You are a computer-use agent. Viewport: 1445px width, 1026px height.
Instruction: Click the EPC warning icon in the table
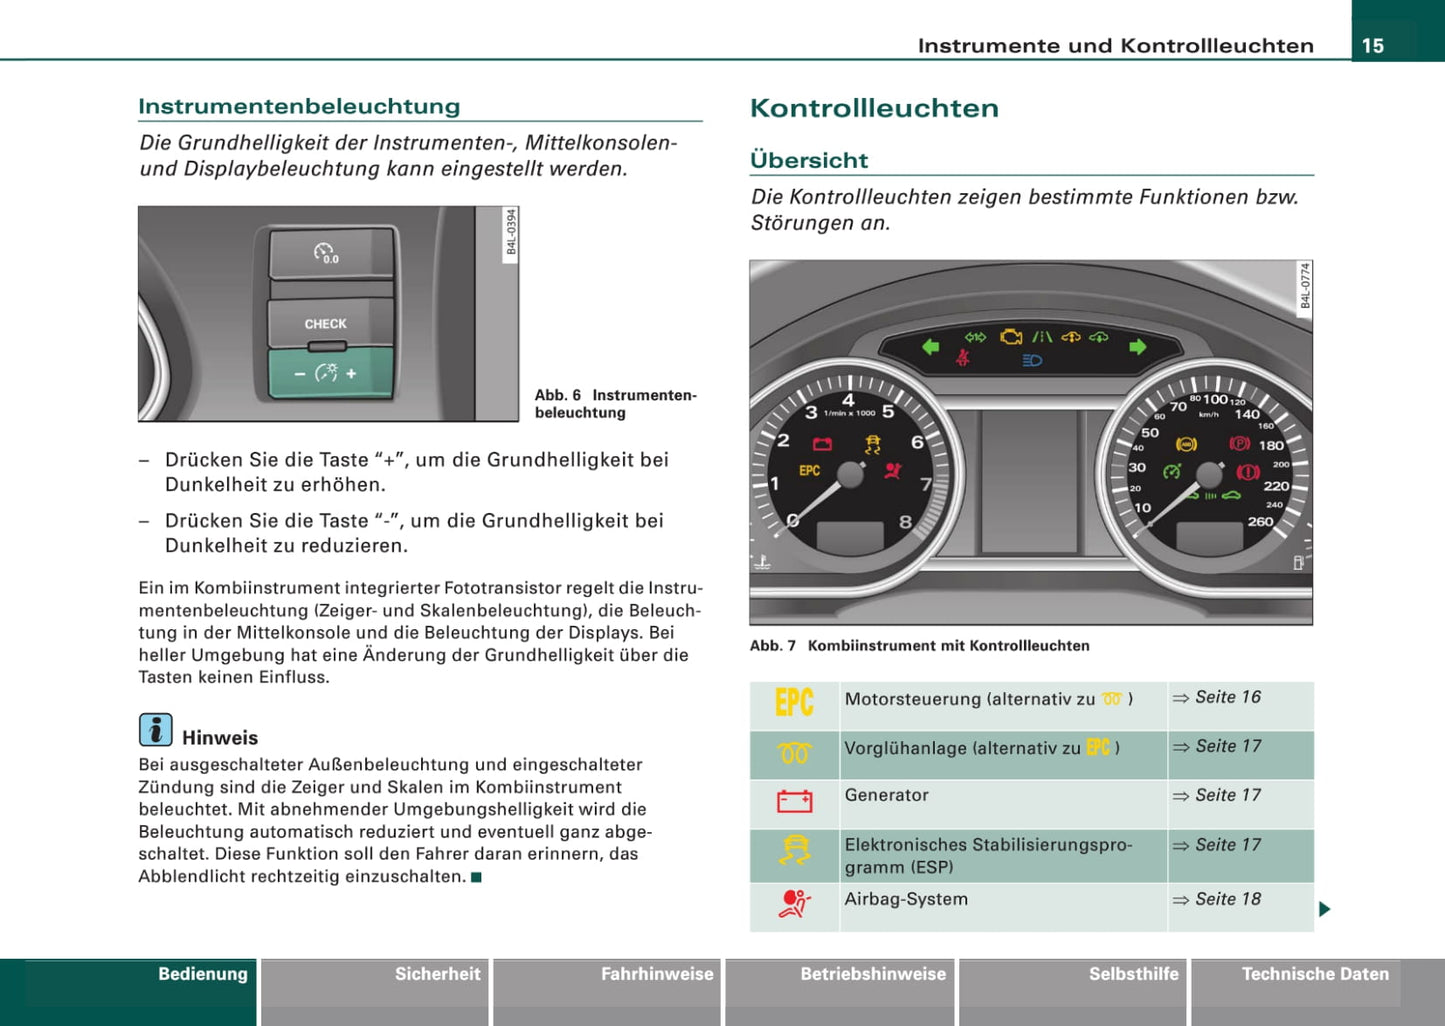[x=794, y=702]
